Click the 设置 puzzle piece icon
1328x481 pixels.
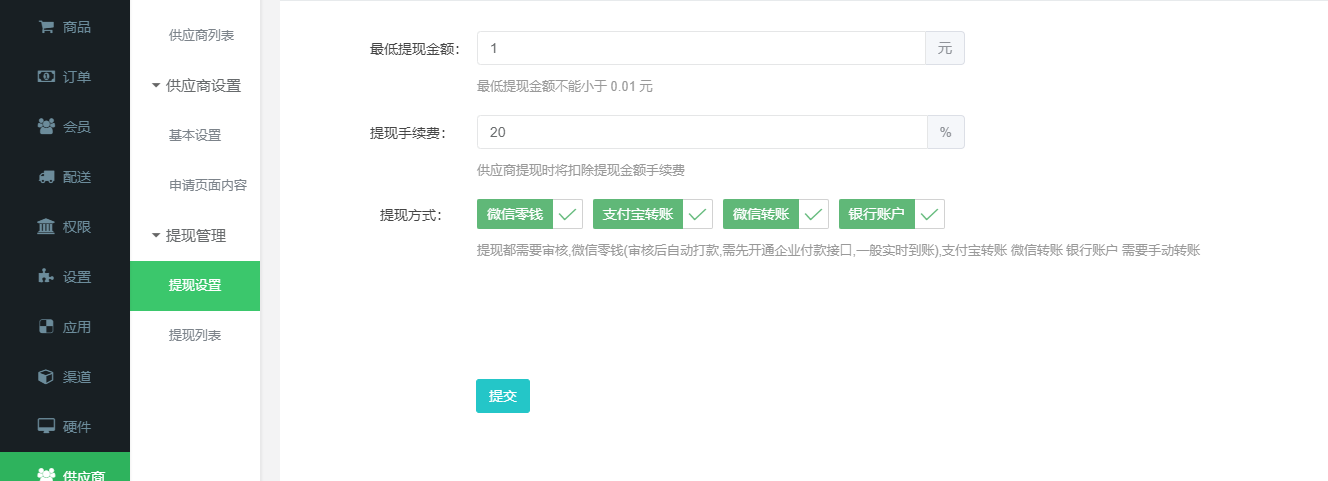(46, 277)
